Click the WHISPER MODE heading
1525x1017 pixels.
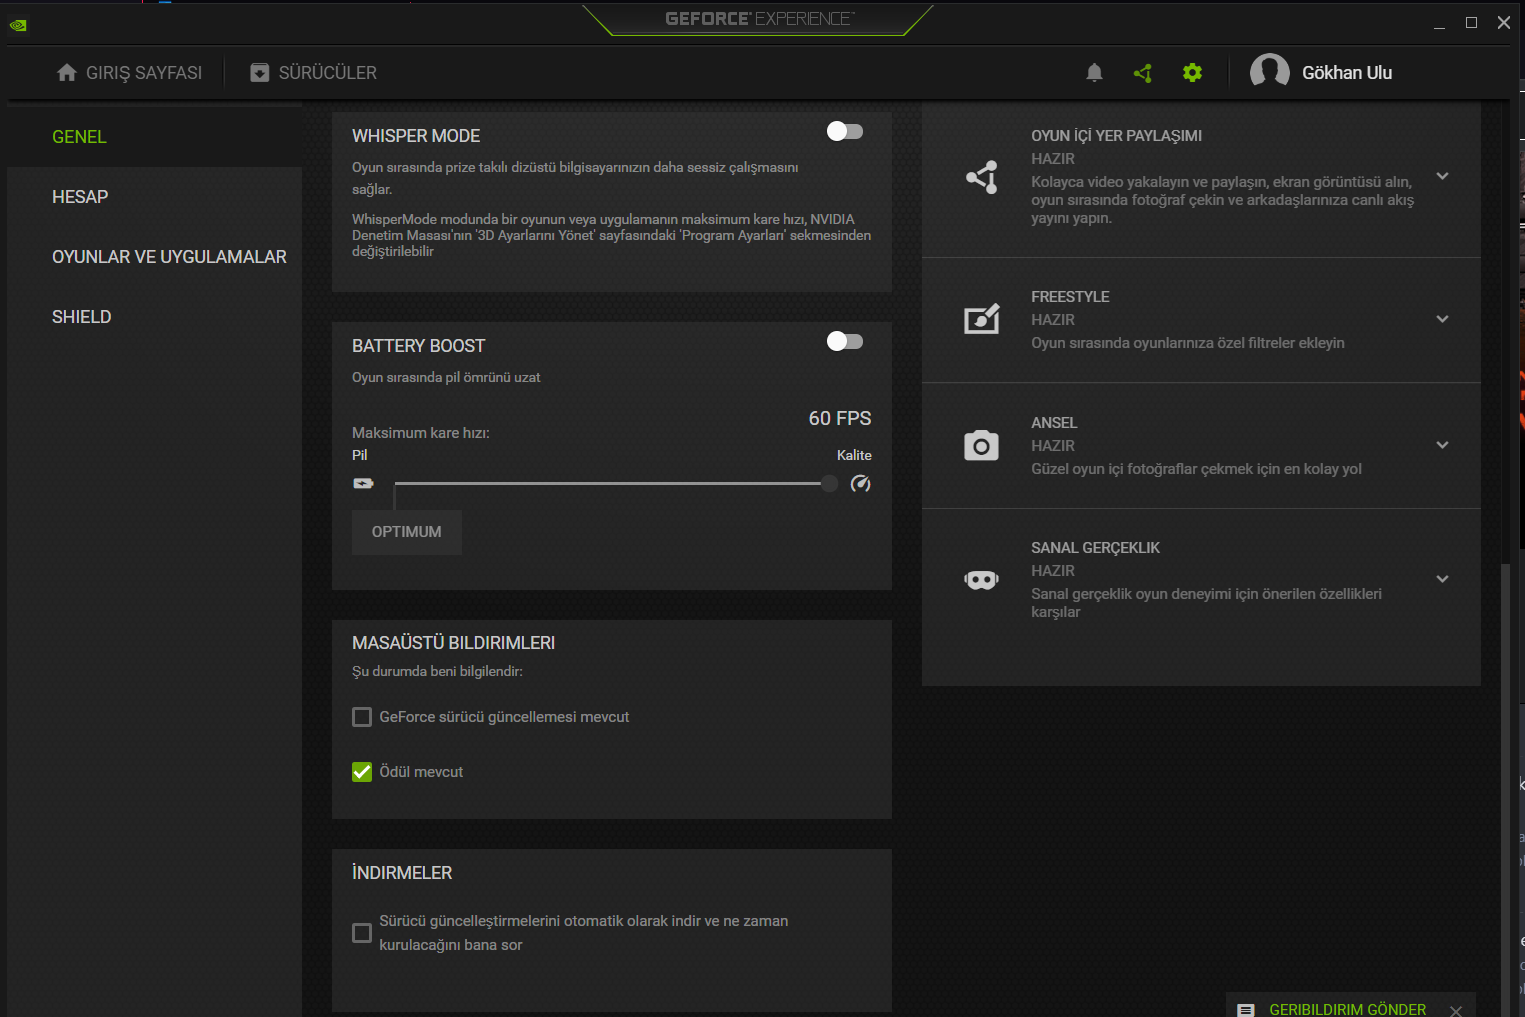(416, 136)
